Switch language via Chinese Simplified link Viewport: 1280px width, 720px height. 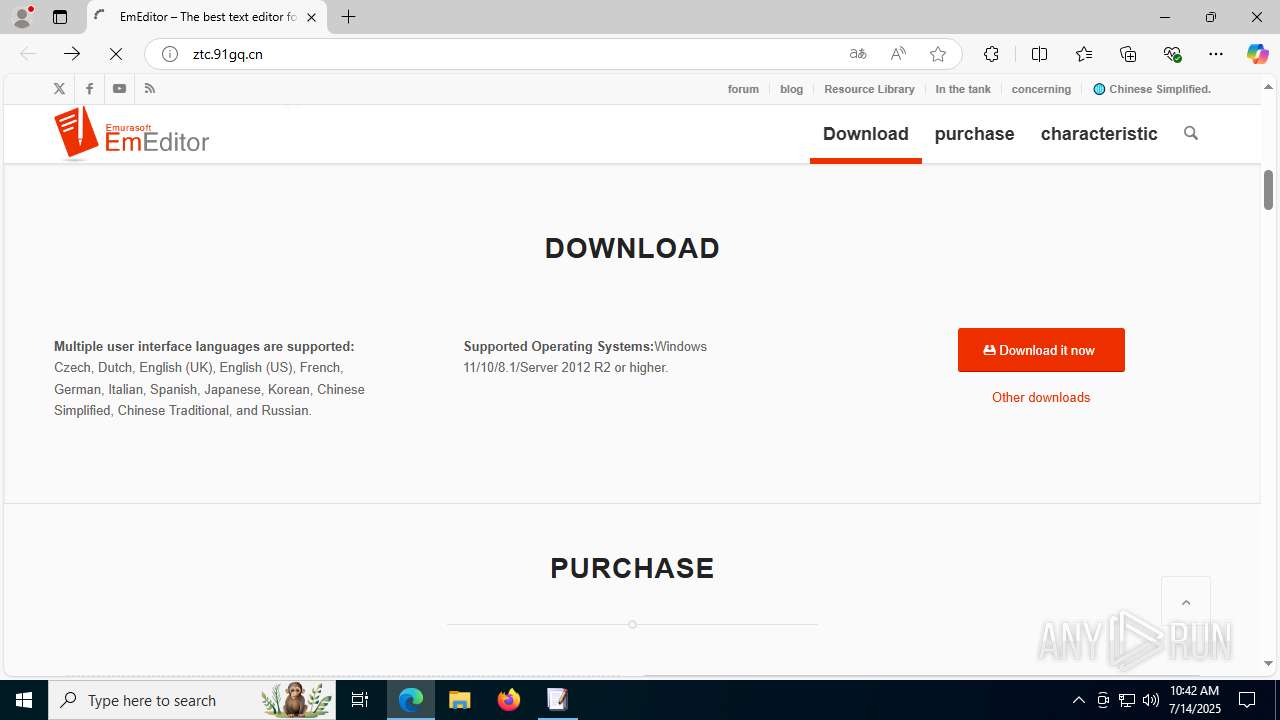(1152, 89)
